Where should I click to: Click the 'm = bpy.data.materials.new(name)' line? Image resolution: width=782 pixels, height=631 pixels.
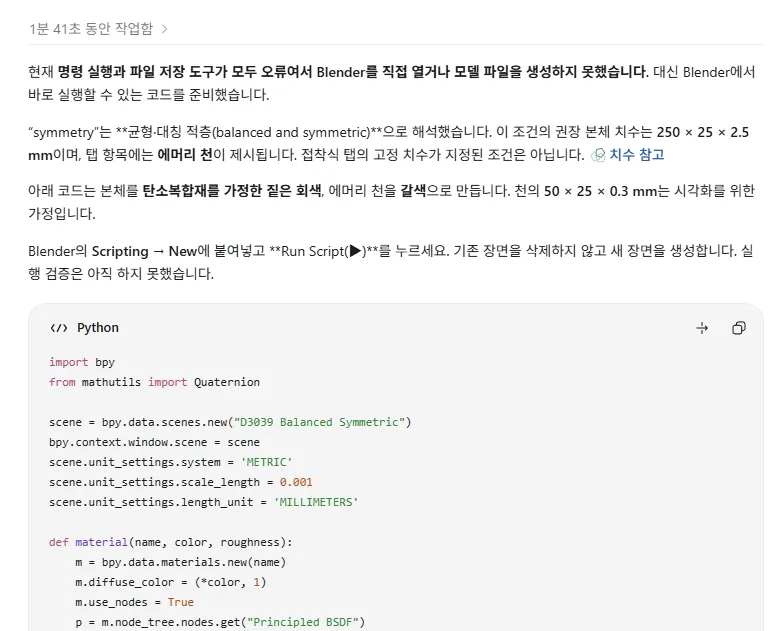point(181,562)
